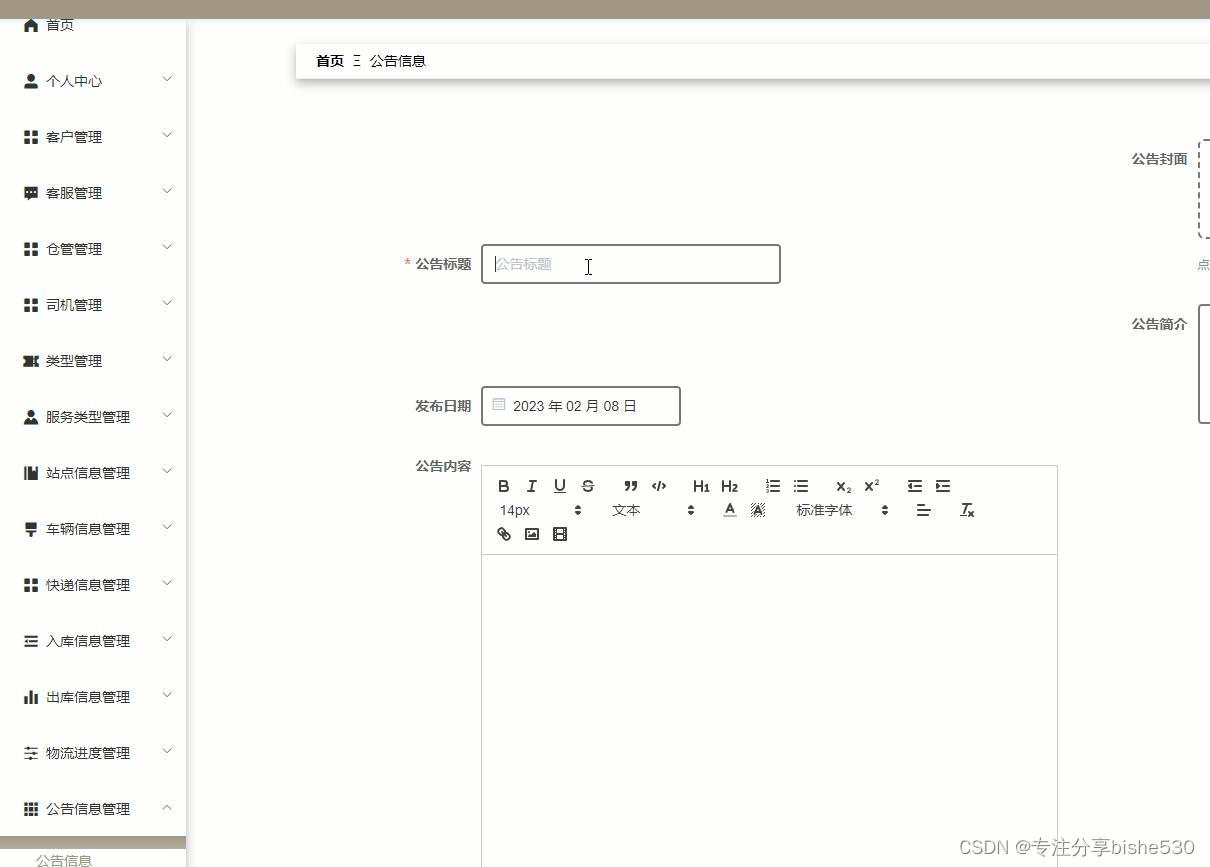Toggle strikethrough formatting in the editor
The width and height of the screenshot is (1210, 867).
(588, 486)
